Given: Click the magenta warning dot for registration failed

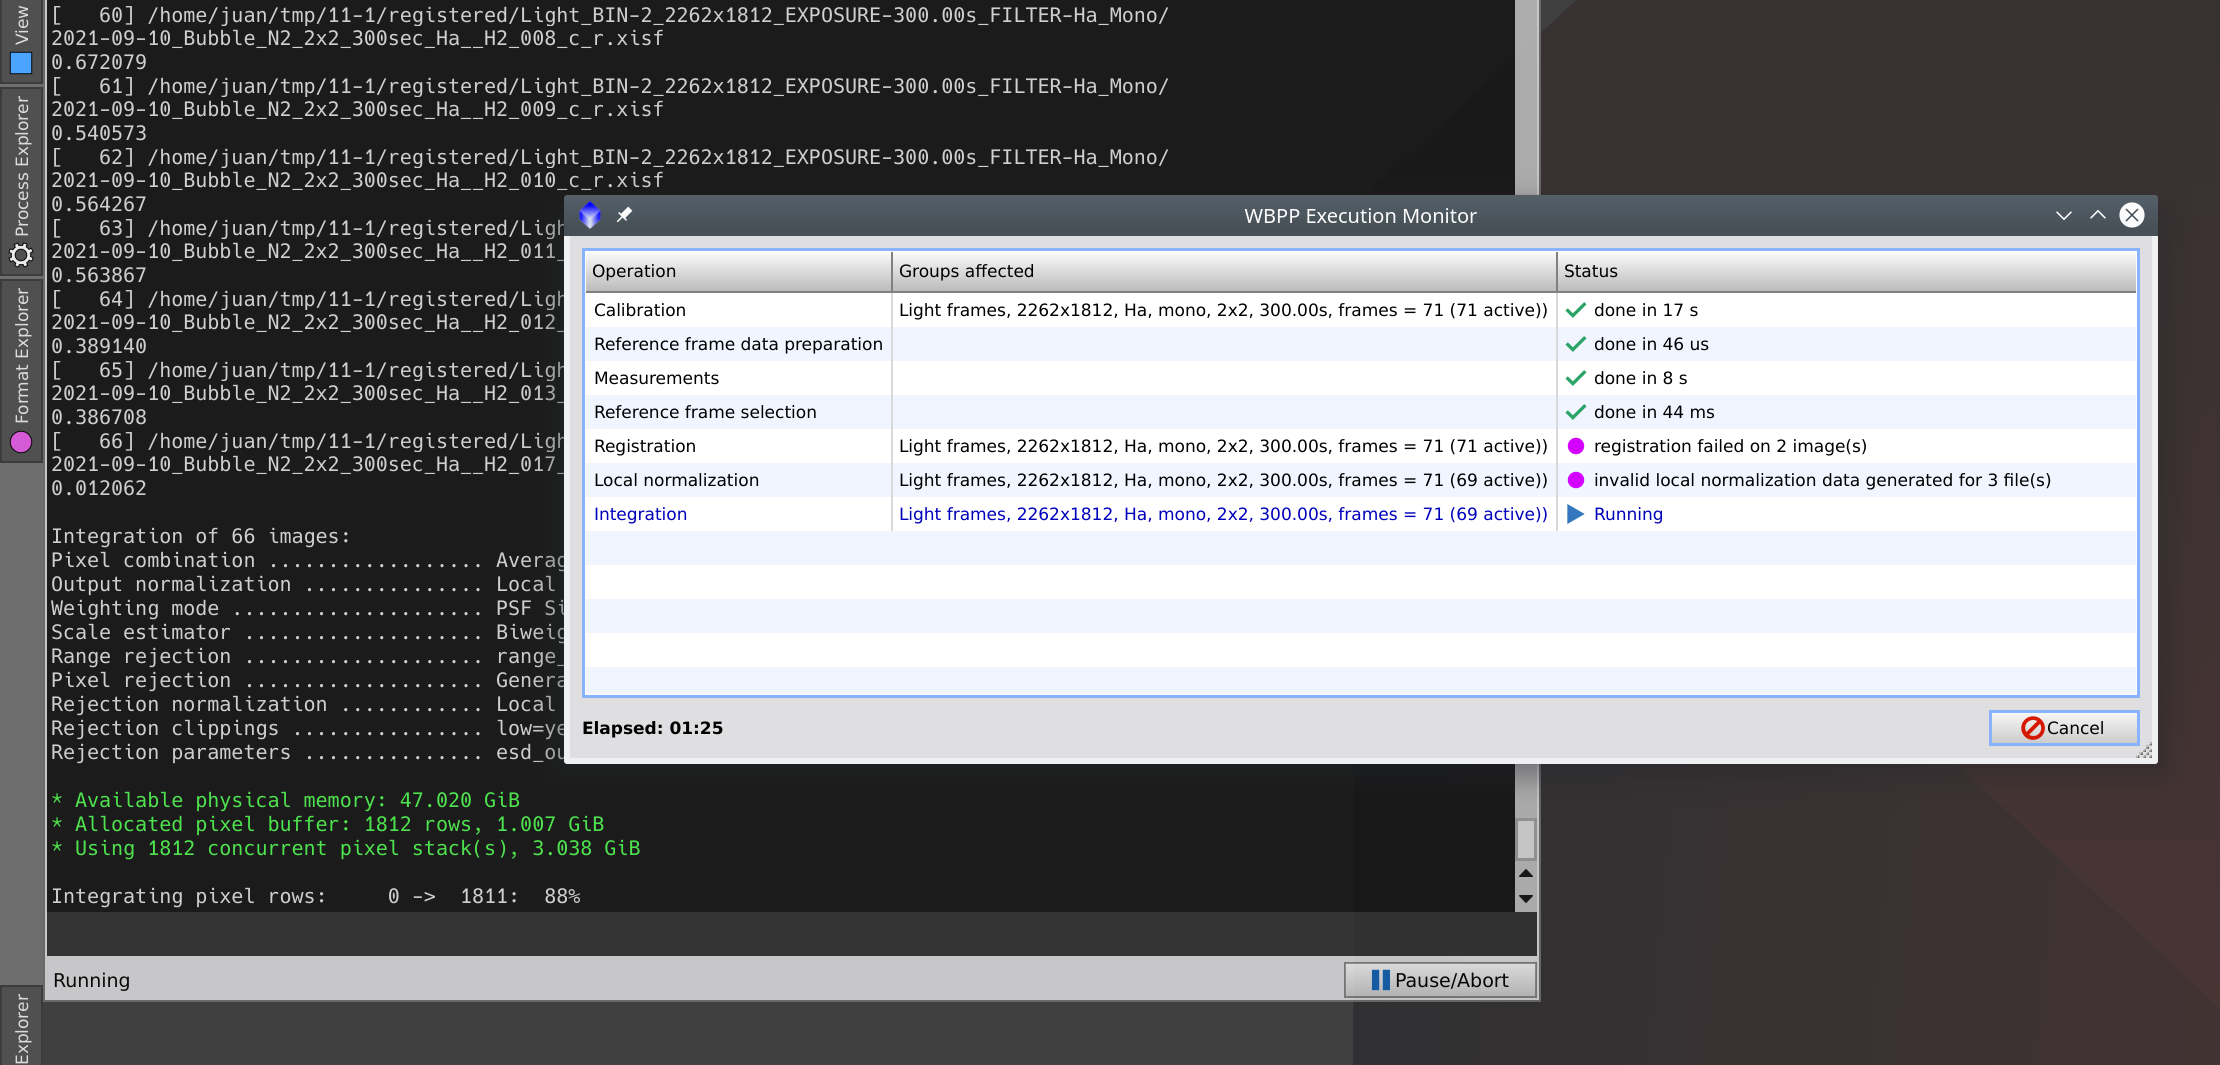Looking at the screenshot, I should [x=1576, y=446].
